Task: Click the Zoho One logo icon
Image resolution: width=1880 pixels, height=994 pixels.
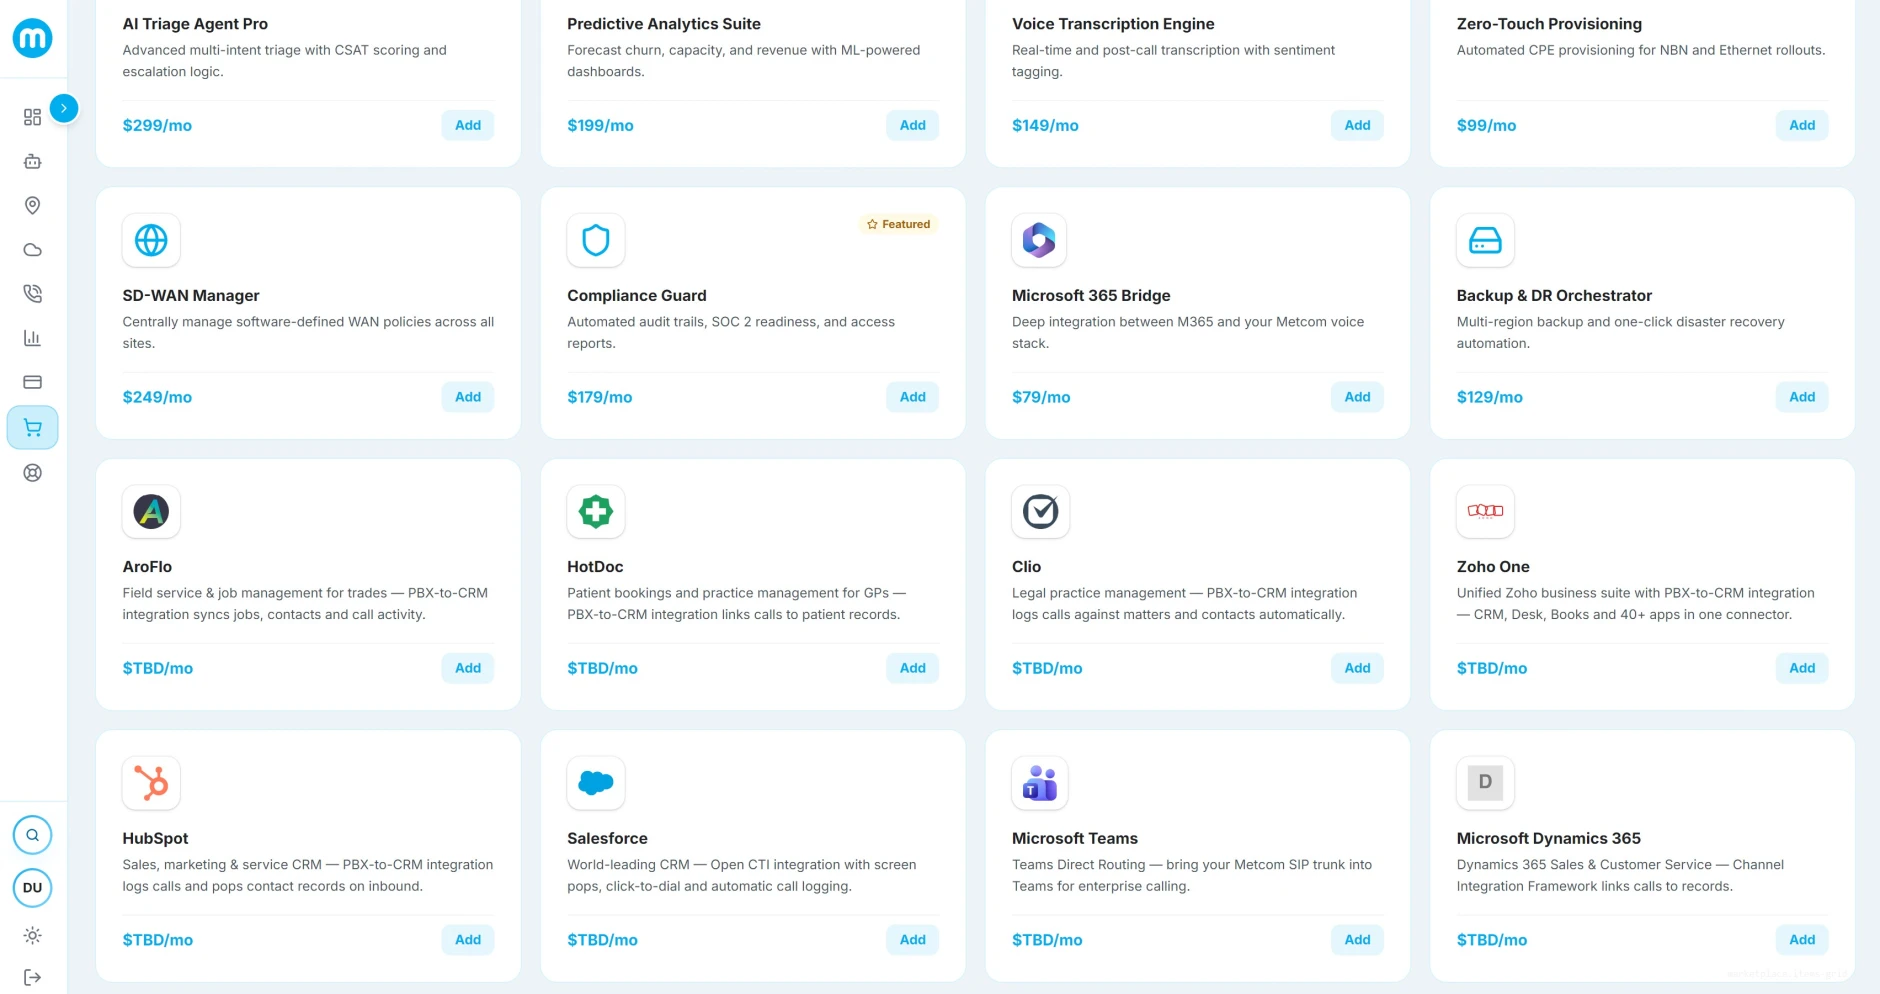Action: pos(1485,512)
